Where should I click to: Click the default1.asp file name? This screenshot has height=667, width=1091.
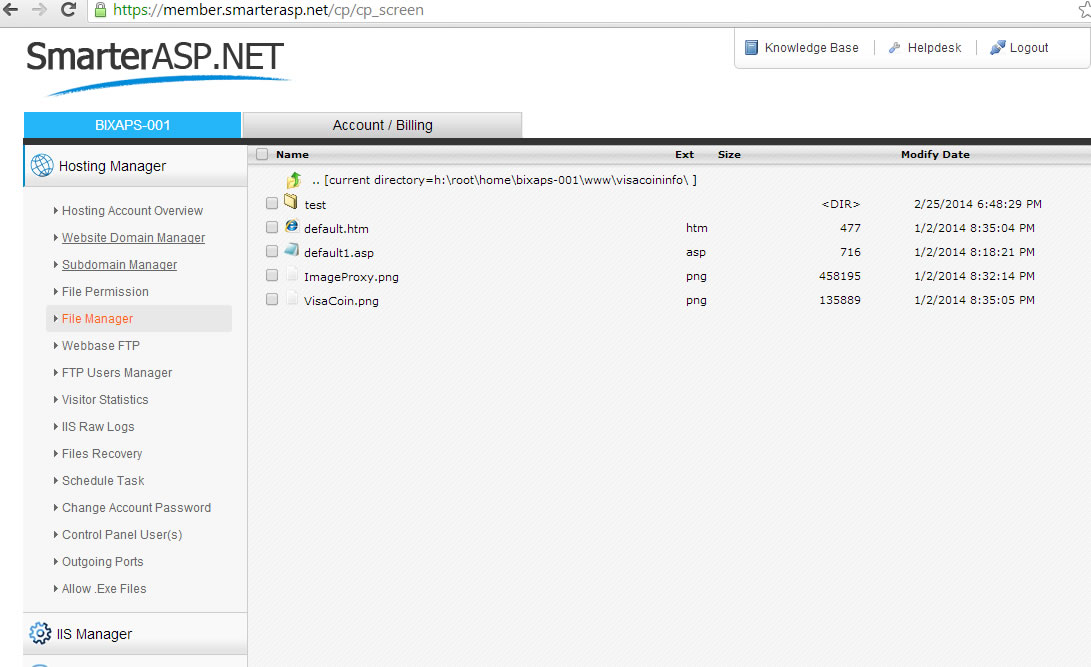coord(339,252)
